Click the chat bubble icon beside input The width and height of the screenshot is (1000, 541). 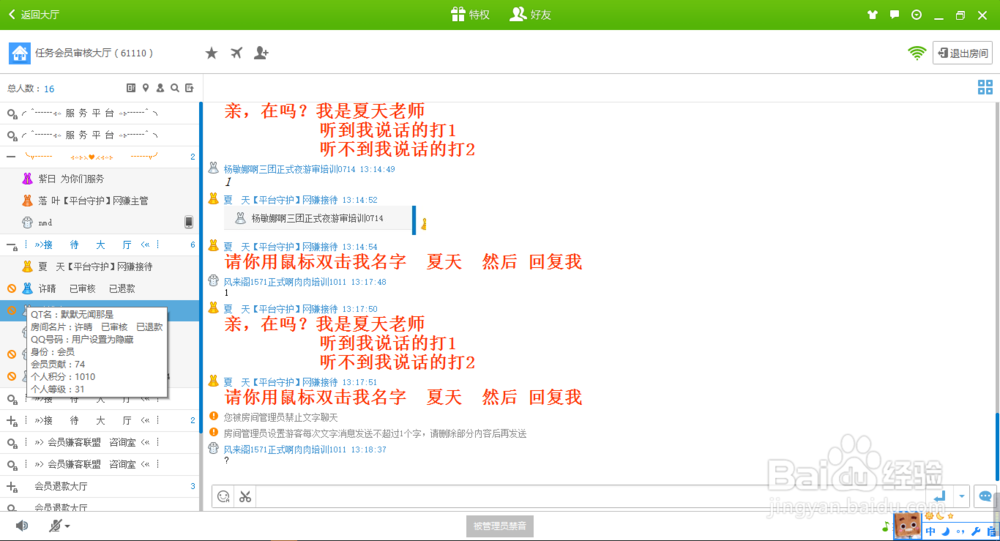pos(985,496)
